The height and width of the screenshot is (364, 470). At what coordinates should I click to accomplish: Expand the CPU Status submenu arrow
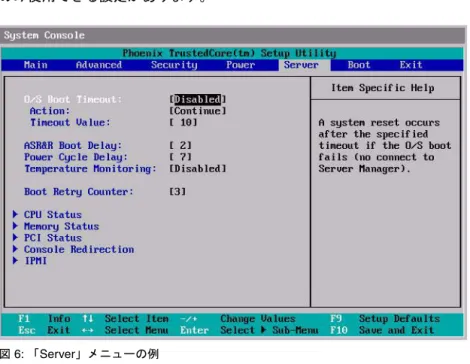click(15, 214)
